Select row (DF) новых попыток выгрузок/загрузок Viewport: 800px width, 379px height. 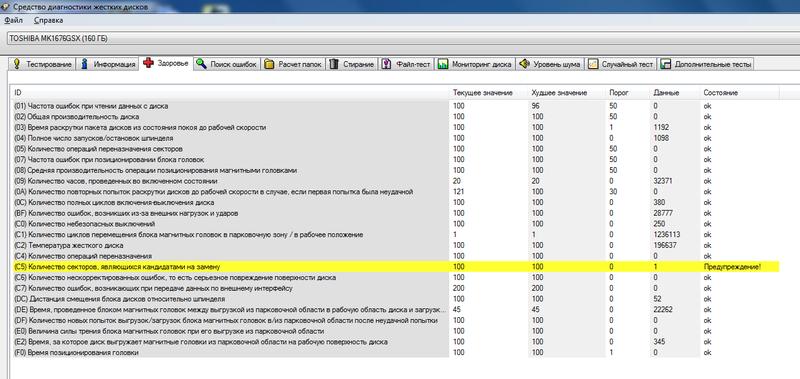tap(395, 320)
